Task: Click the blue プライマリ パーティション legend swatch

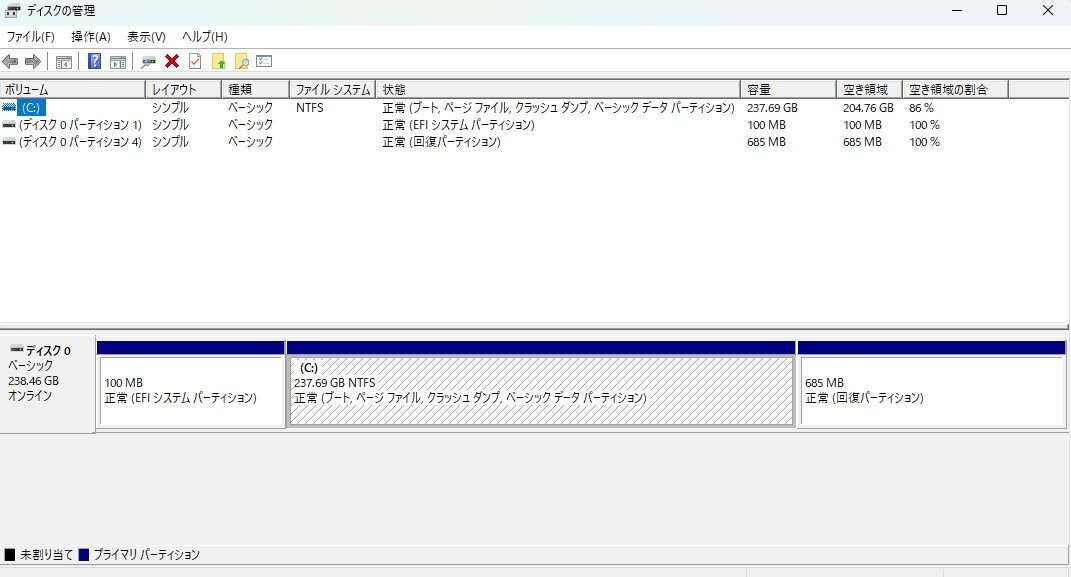Action: click(84, 554)
